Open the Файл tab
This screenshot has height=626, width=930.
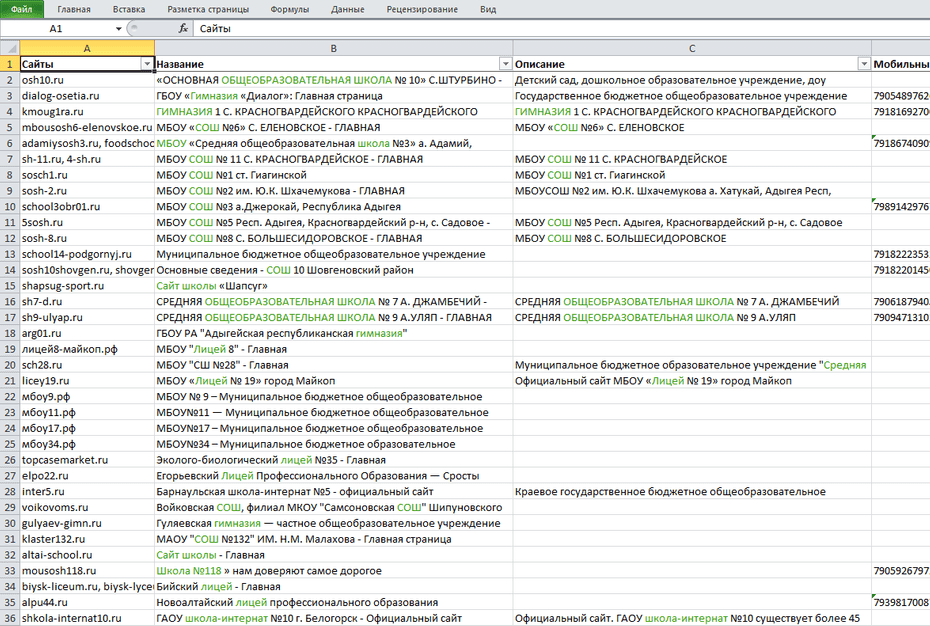click(21, 9)
